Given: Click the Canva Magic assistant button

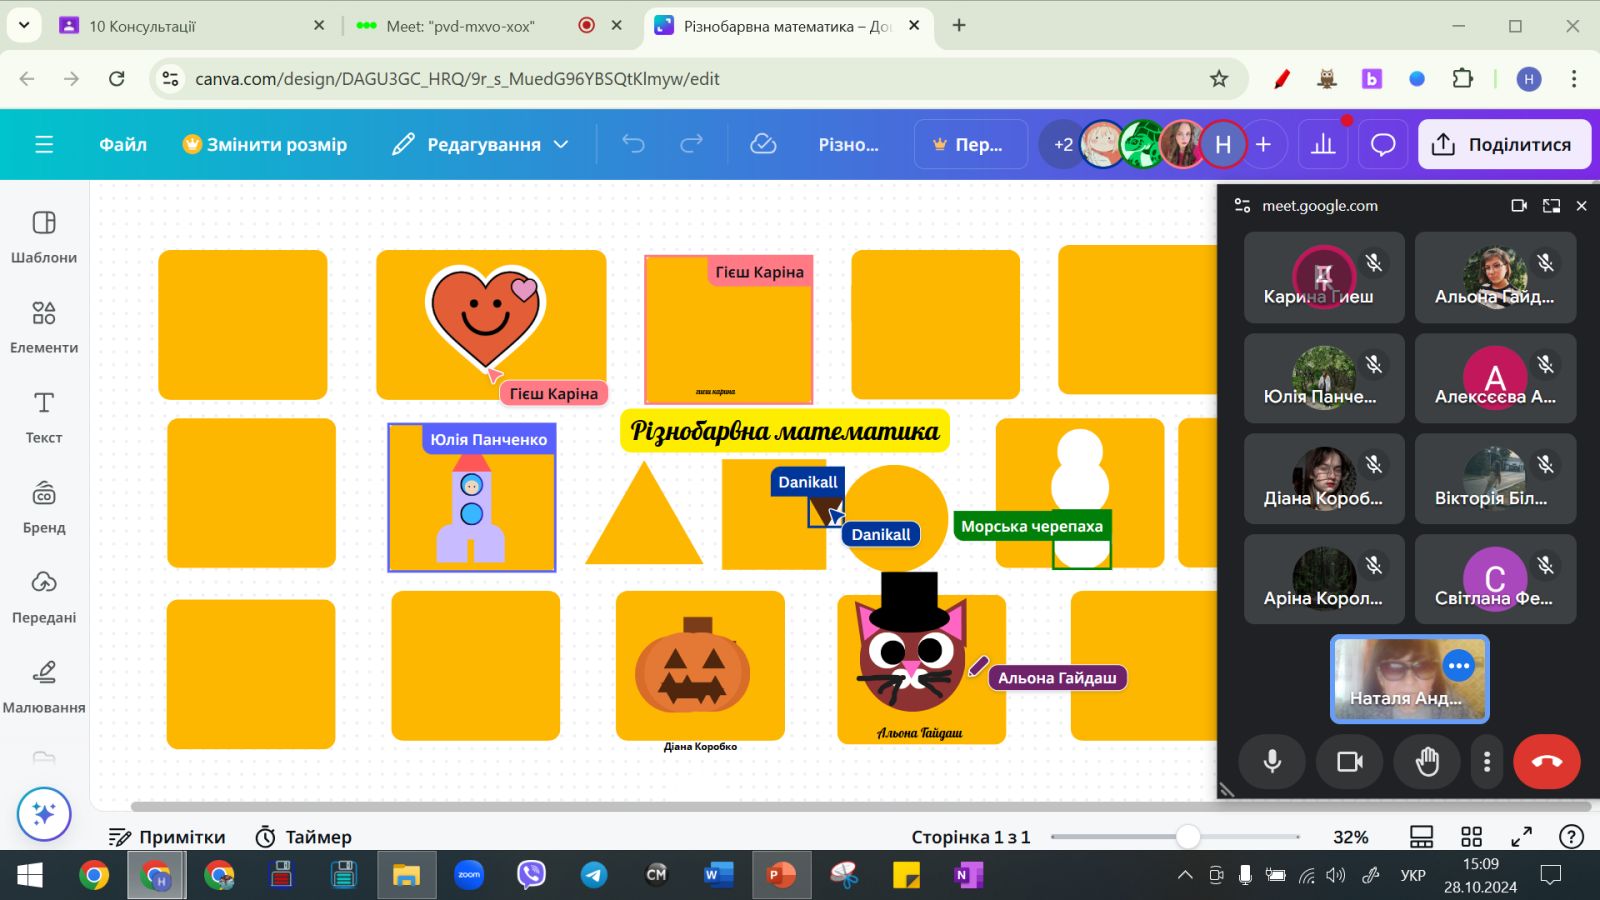Looking at the screenshot, I should tap(43, 814).
